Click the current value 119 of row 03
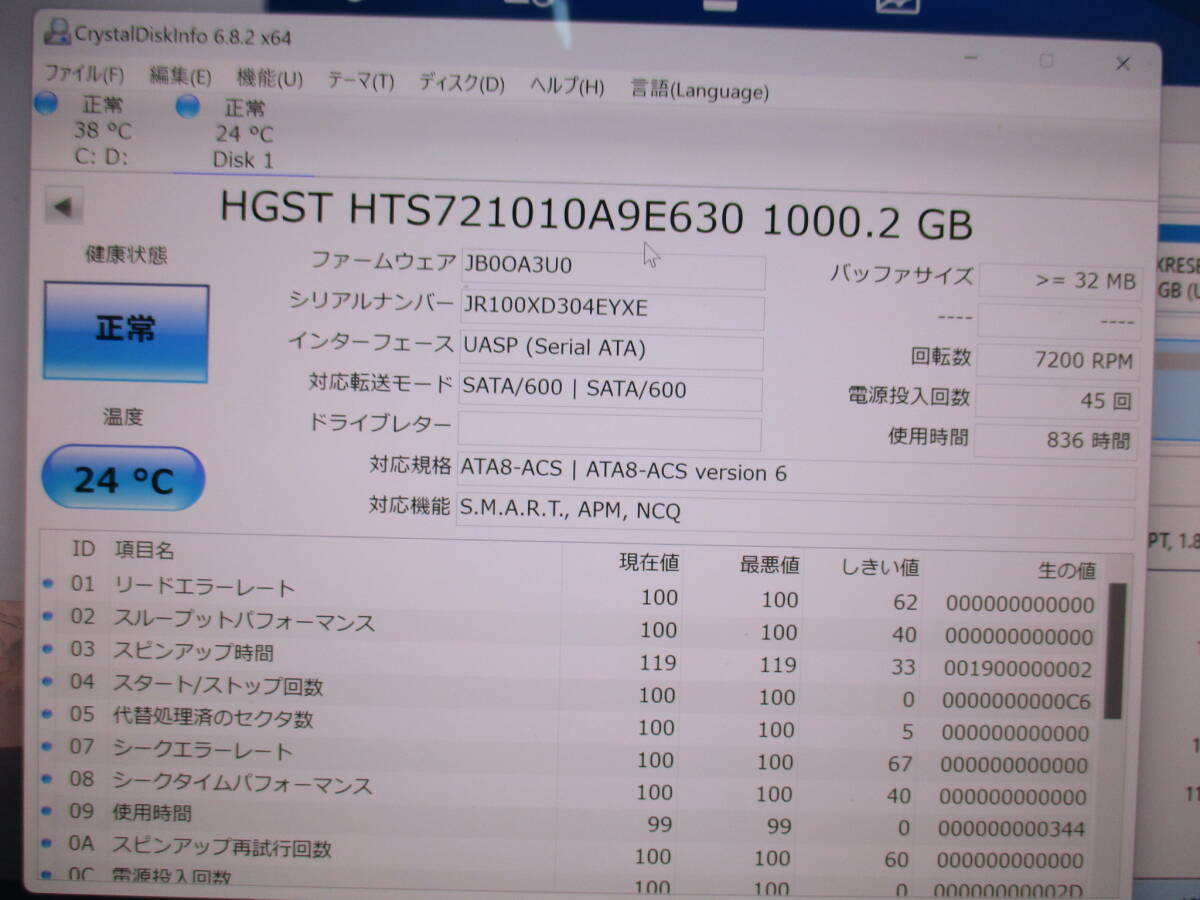This screenshot has height=900, width=1200. click(x=658, y=662)
